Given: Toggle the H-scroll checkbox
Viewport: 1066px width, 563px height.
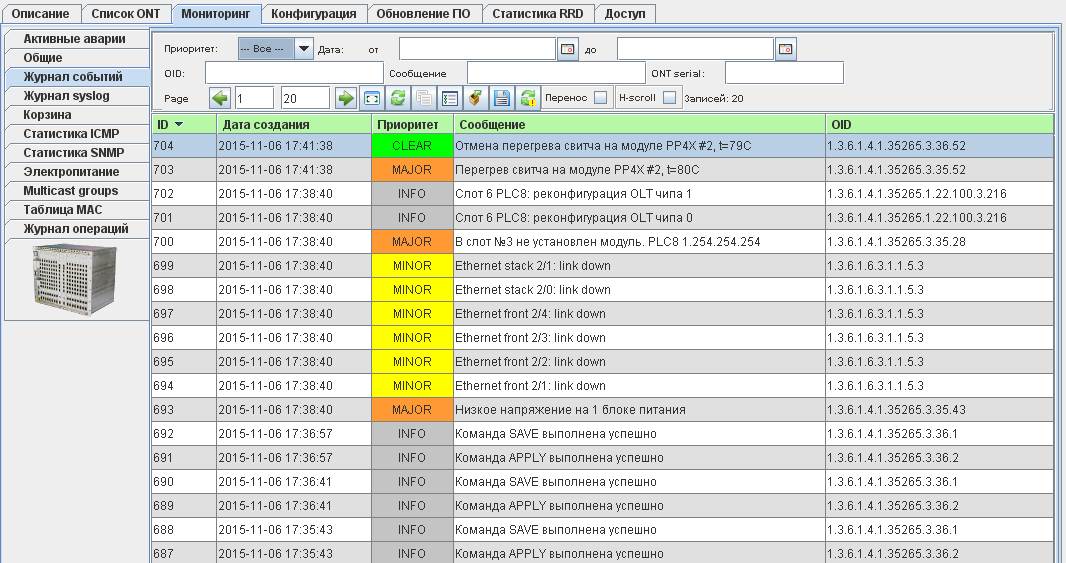Looking at the screenshot, I should click(x=670, y=98).
